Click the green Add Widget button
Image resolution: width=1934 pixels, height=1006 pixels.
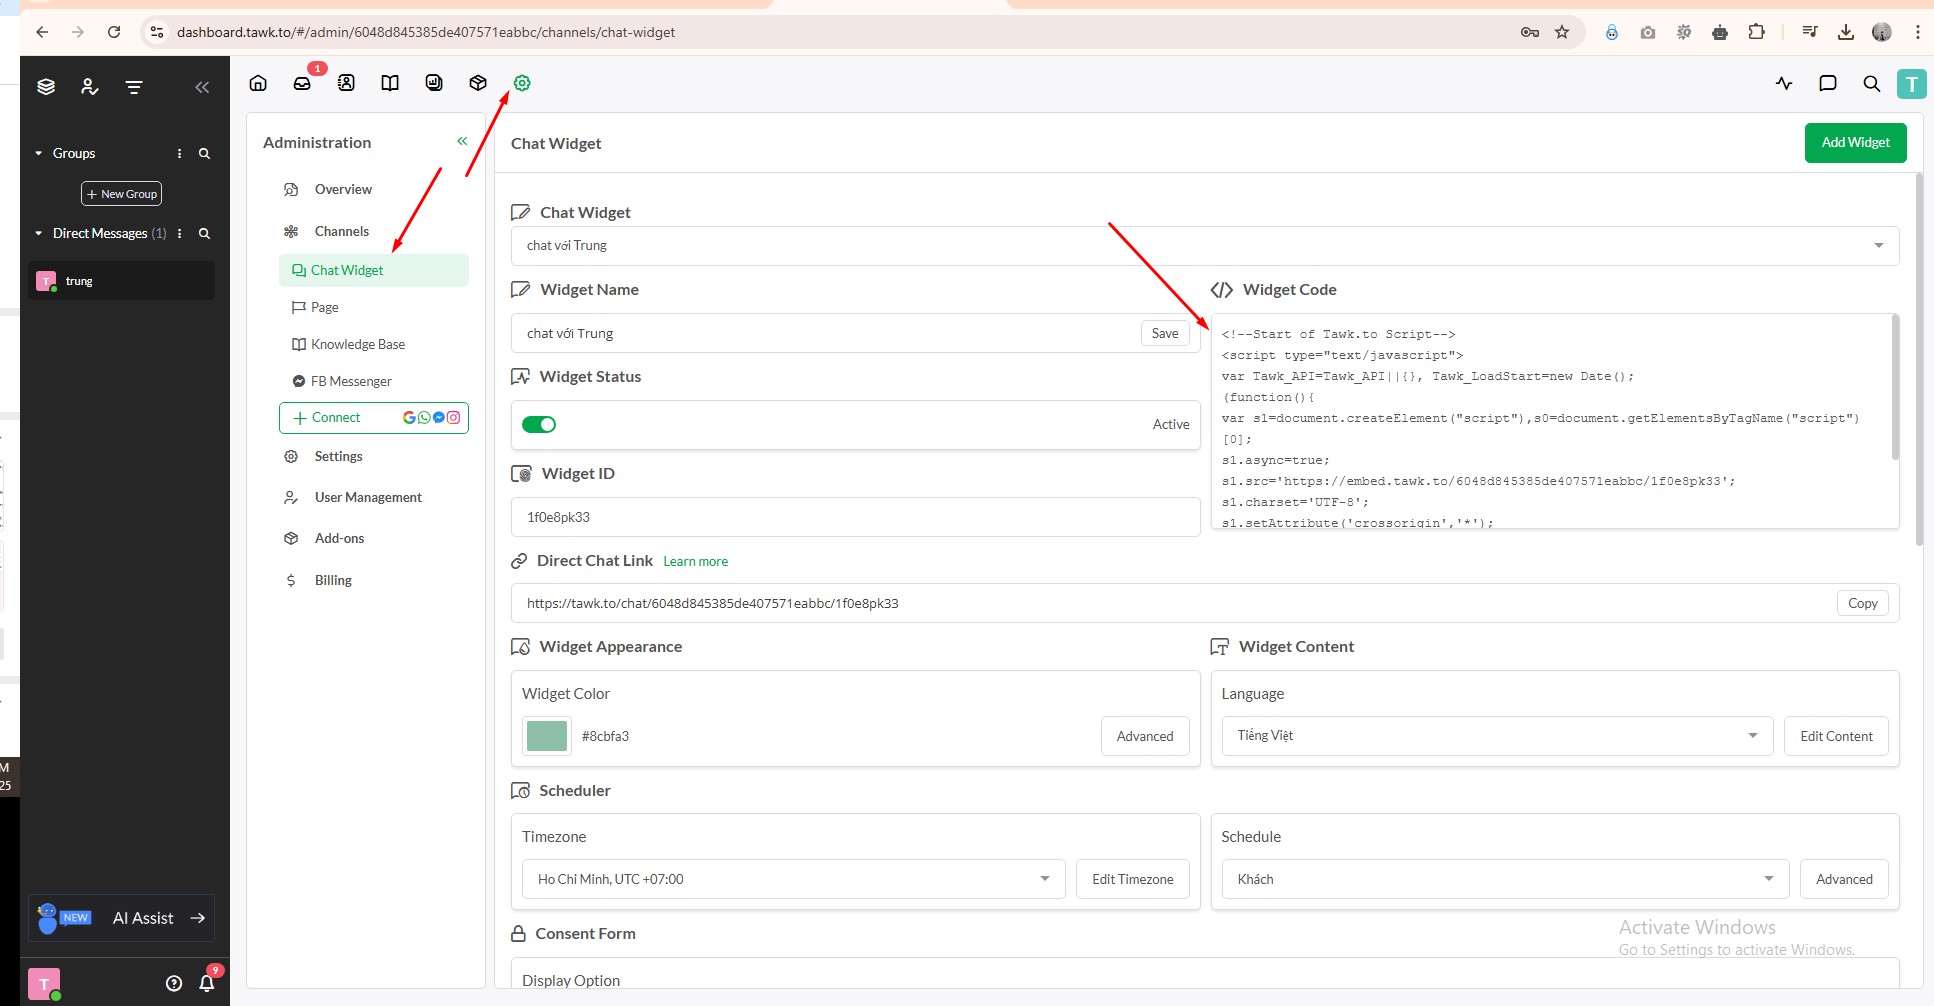(1855, 142)
